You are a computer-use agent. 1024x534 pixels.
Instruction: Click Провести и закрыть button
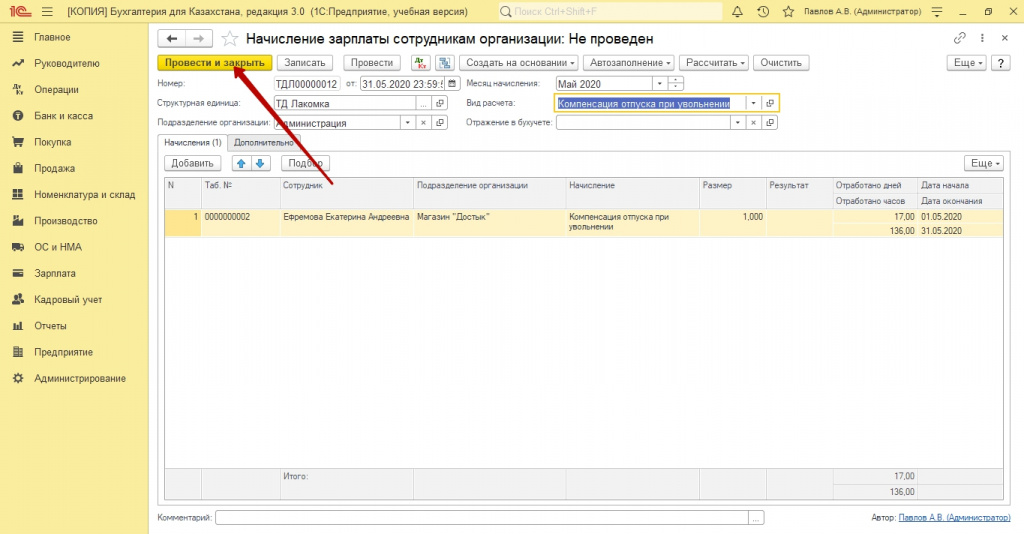pyautogui.click(x=214, y=63)
